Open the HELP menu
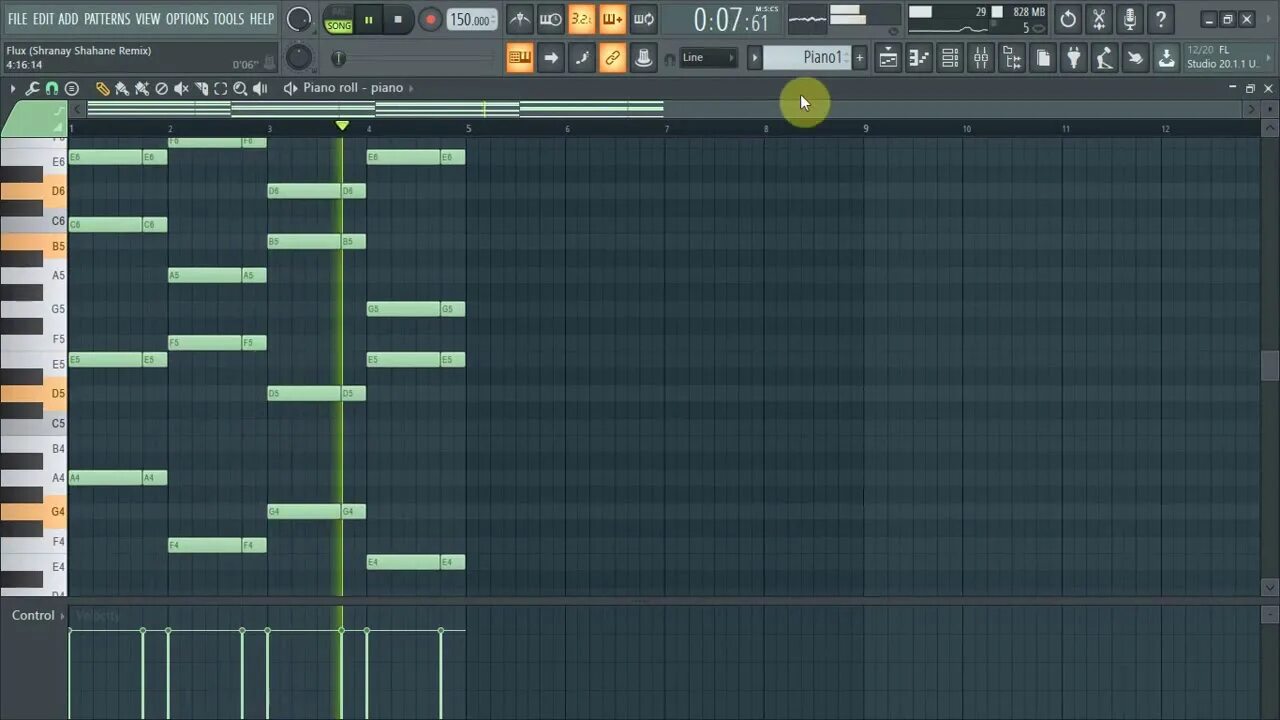1280x720 pixels. (261, 19)
